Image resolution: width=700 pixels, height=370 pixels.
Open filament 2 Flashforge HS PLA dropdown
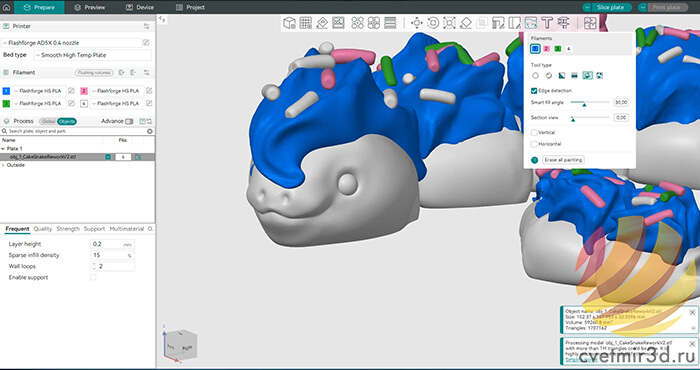tap(117, 91)
